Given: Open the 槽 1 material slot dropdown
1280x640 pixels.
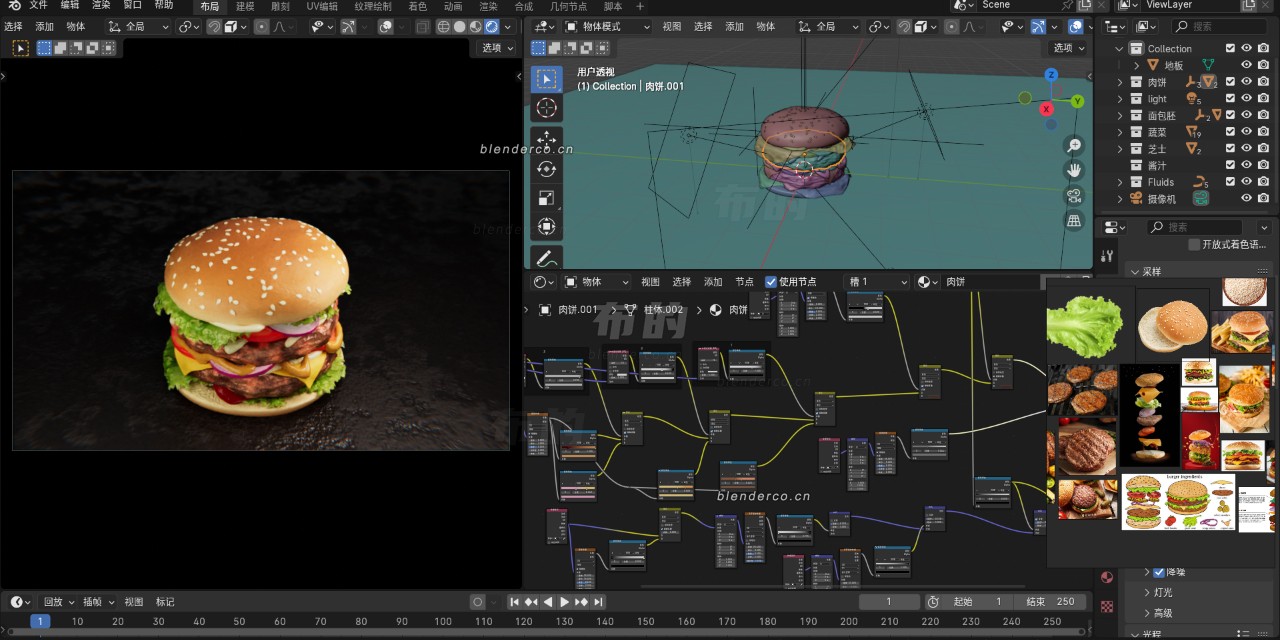Looking at the screenshot, I should 877,282.
